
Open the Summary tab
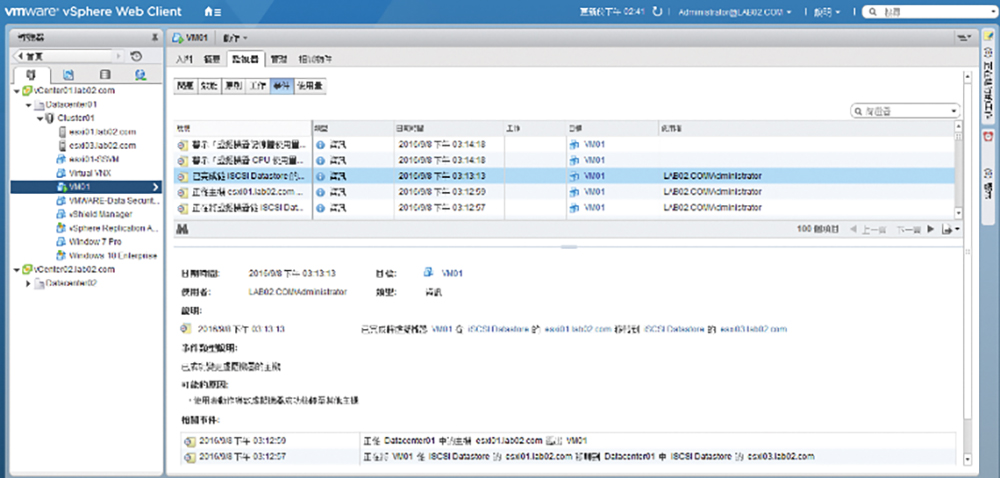pos(212,59)
